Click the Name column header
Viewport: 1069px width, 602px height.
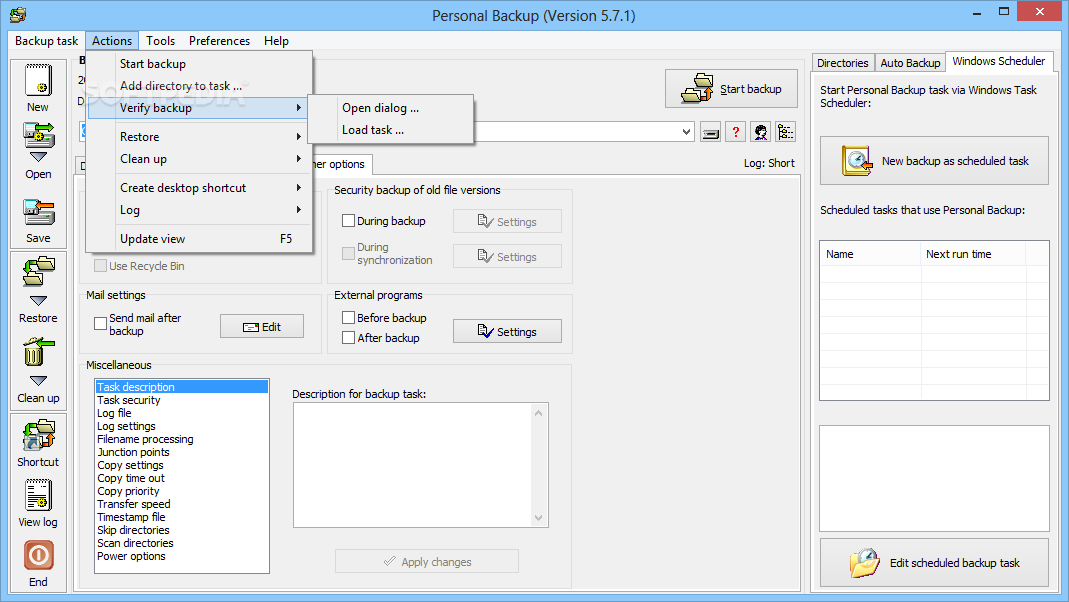point(870,254)
